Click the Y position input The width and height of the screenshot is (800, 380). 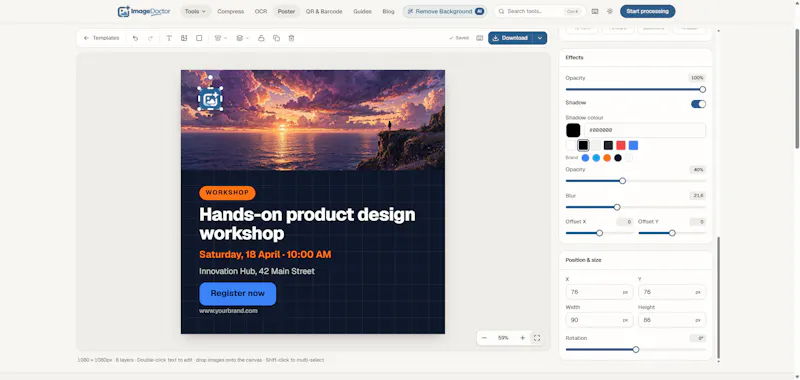tap(672, 292)
